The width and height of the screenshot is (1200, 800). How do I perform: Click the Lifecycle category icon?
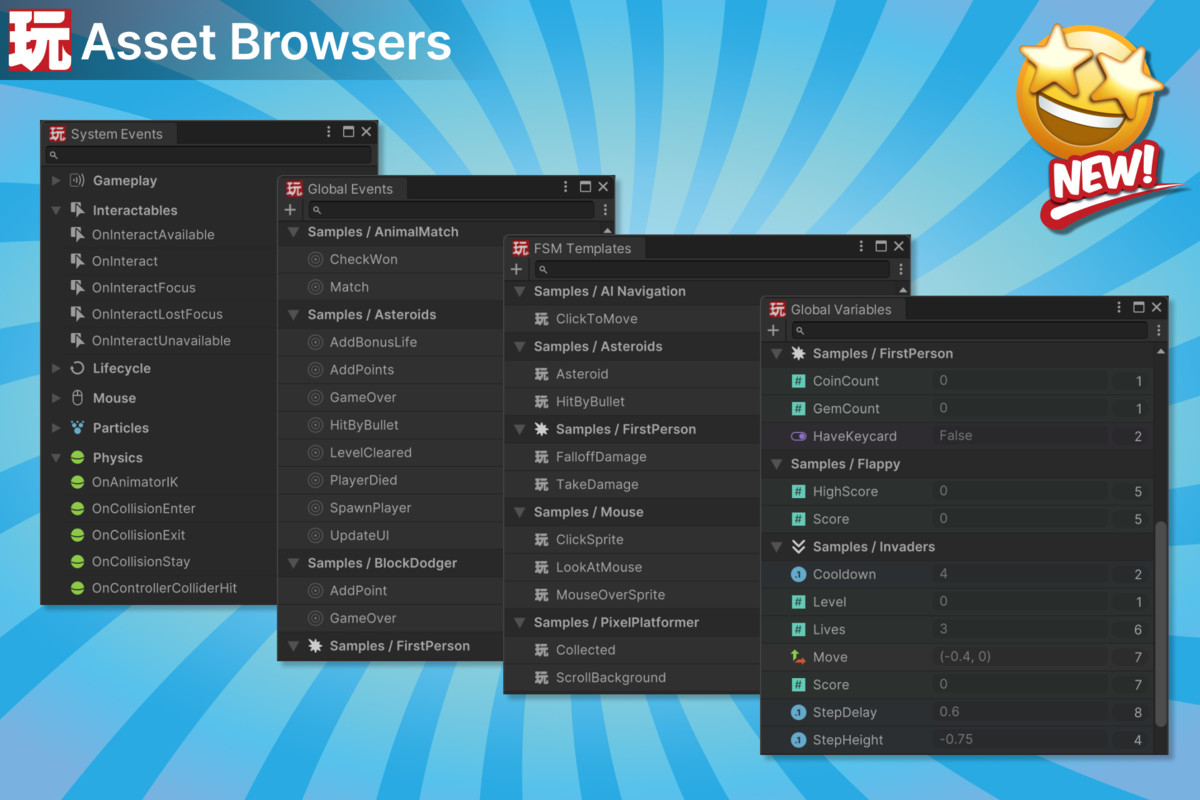tap(77, 368)
